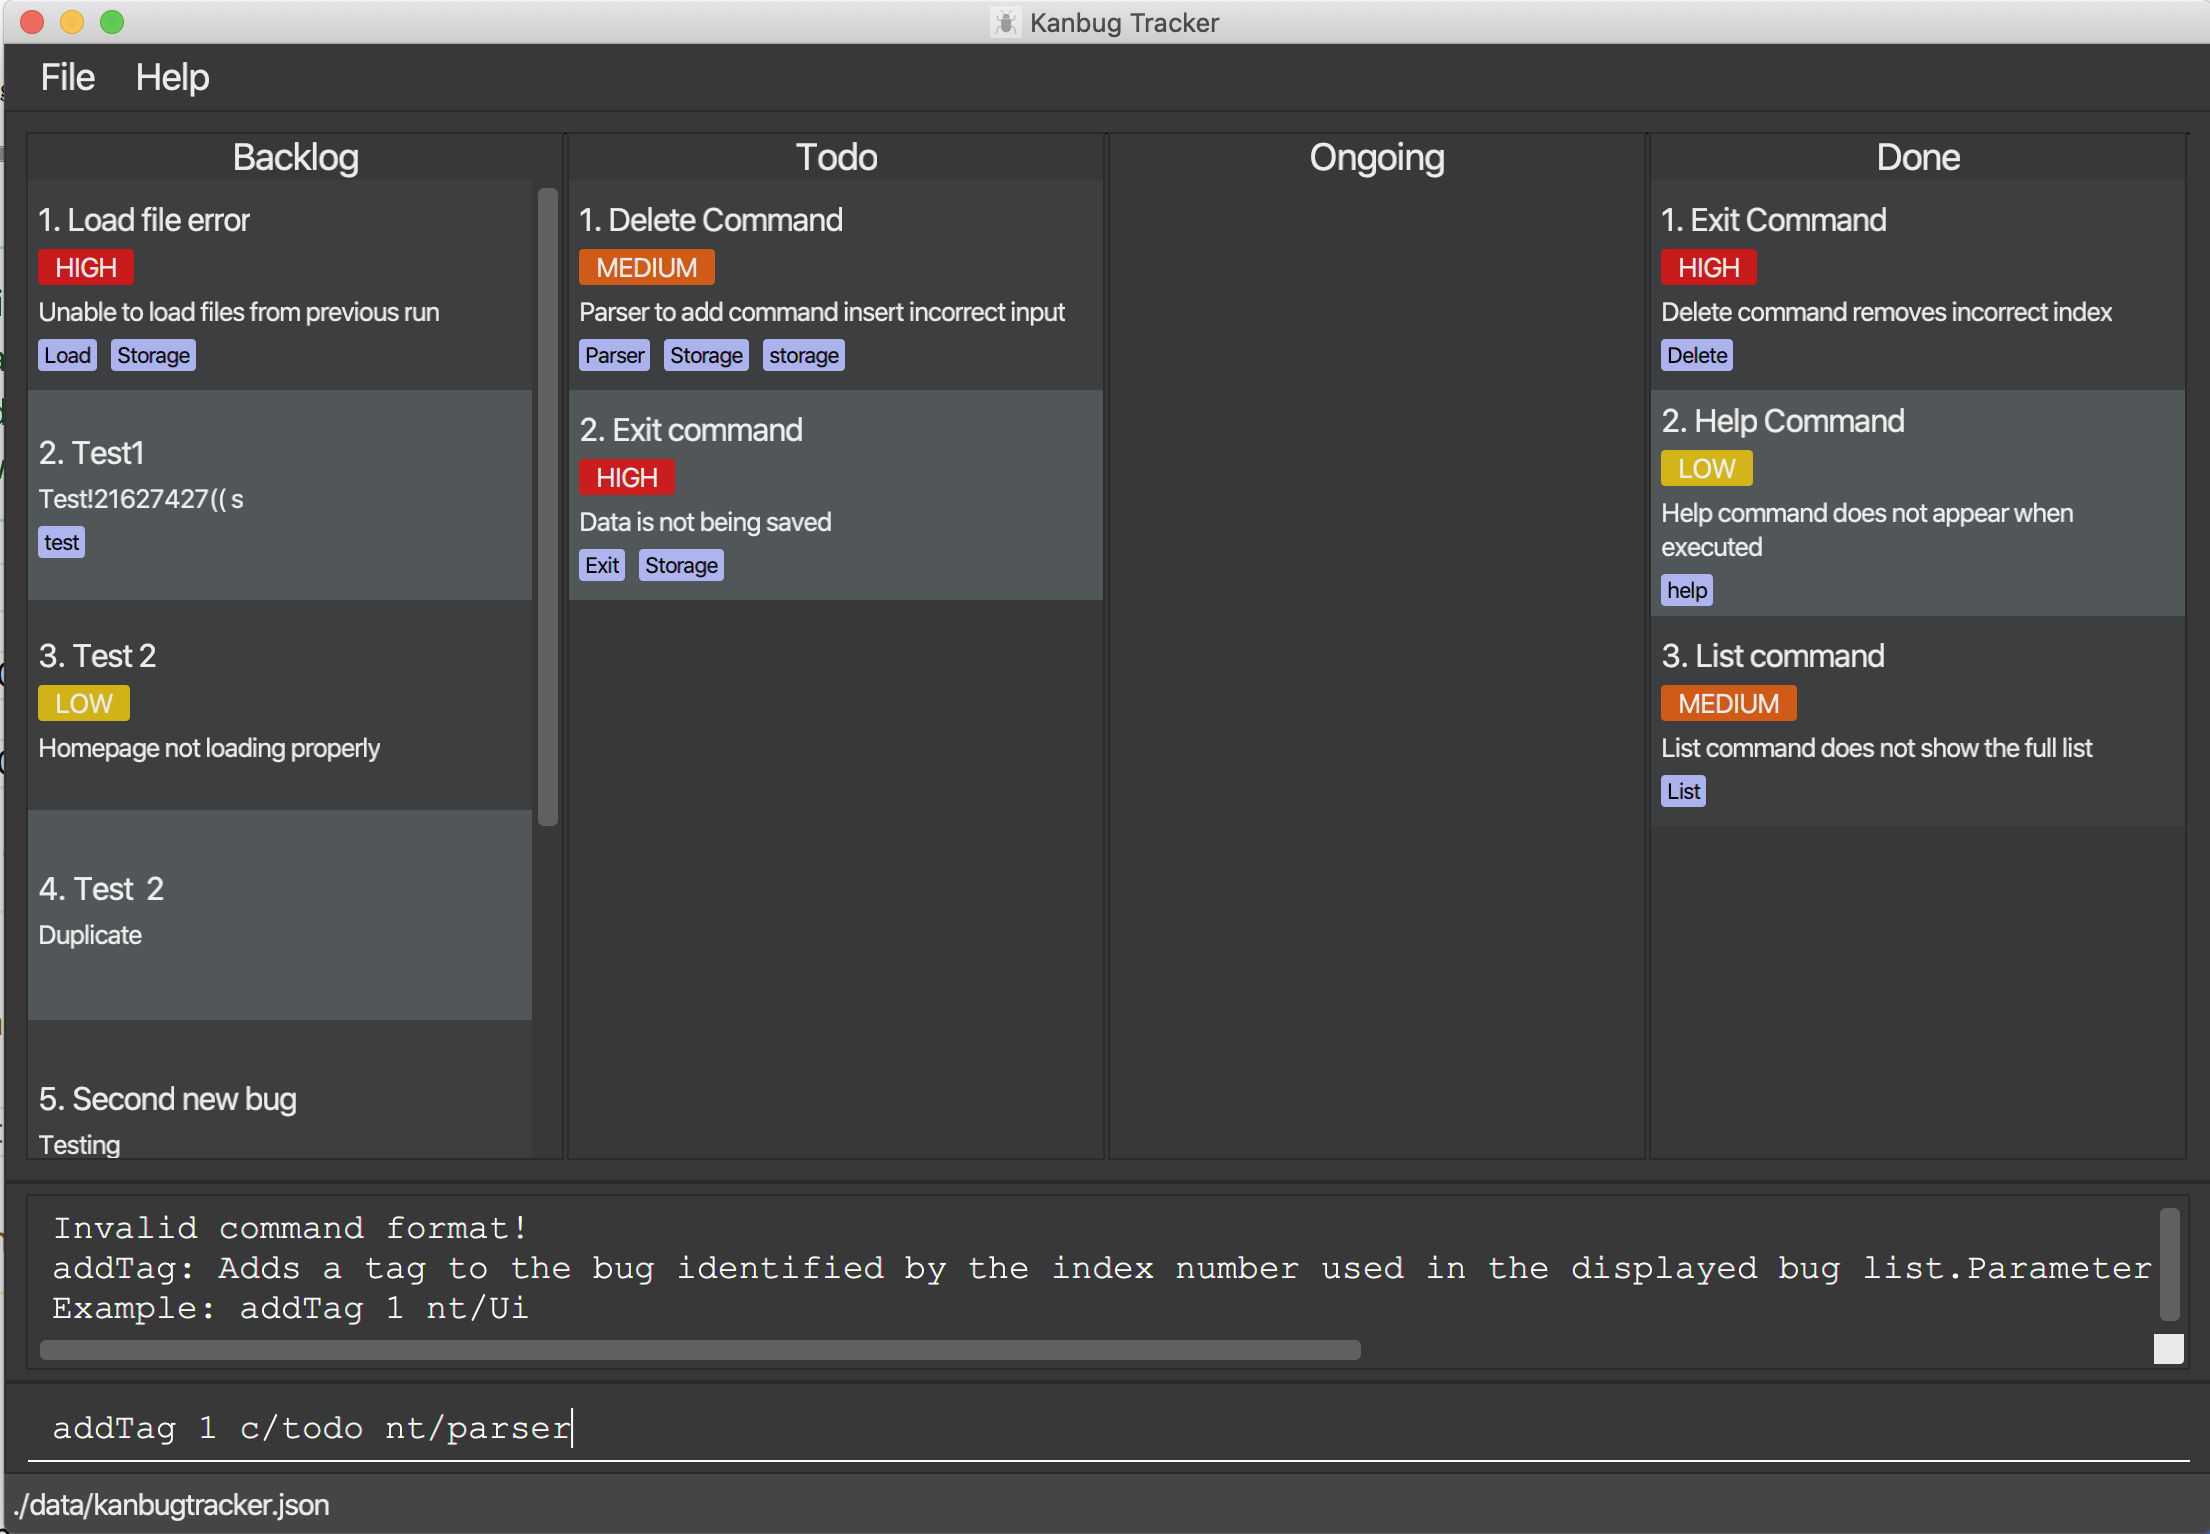Click the 'List' tag in Done

click(1684, 791)
